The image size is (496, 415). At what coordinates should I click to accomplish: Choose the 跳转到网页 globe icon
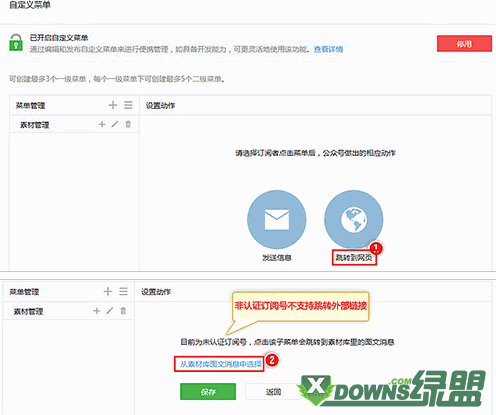[x=354, y=219]
